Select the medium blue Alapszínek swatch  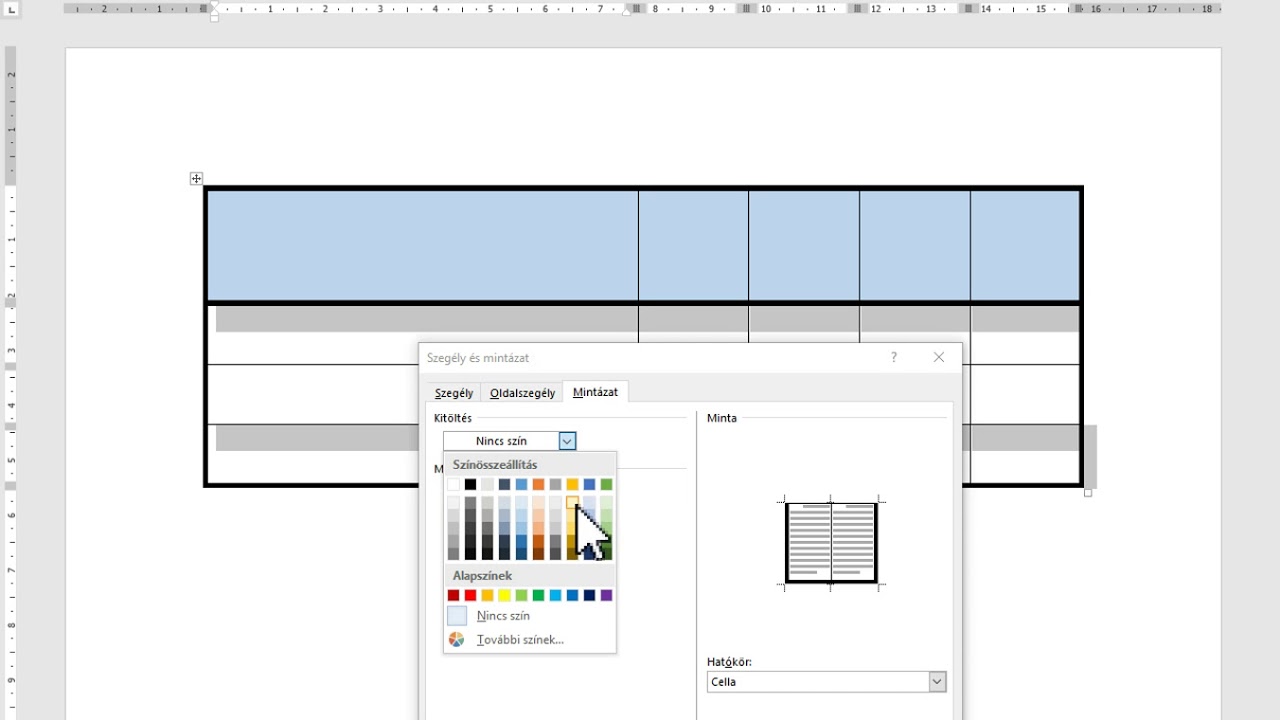[x=573, y=595]
